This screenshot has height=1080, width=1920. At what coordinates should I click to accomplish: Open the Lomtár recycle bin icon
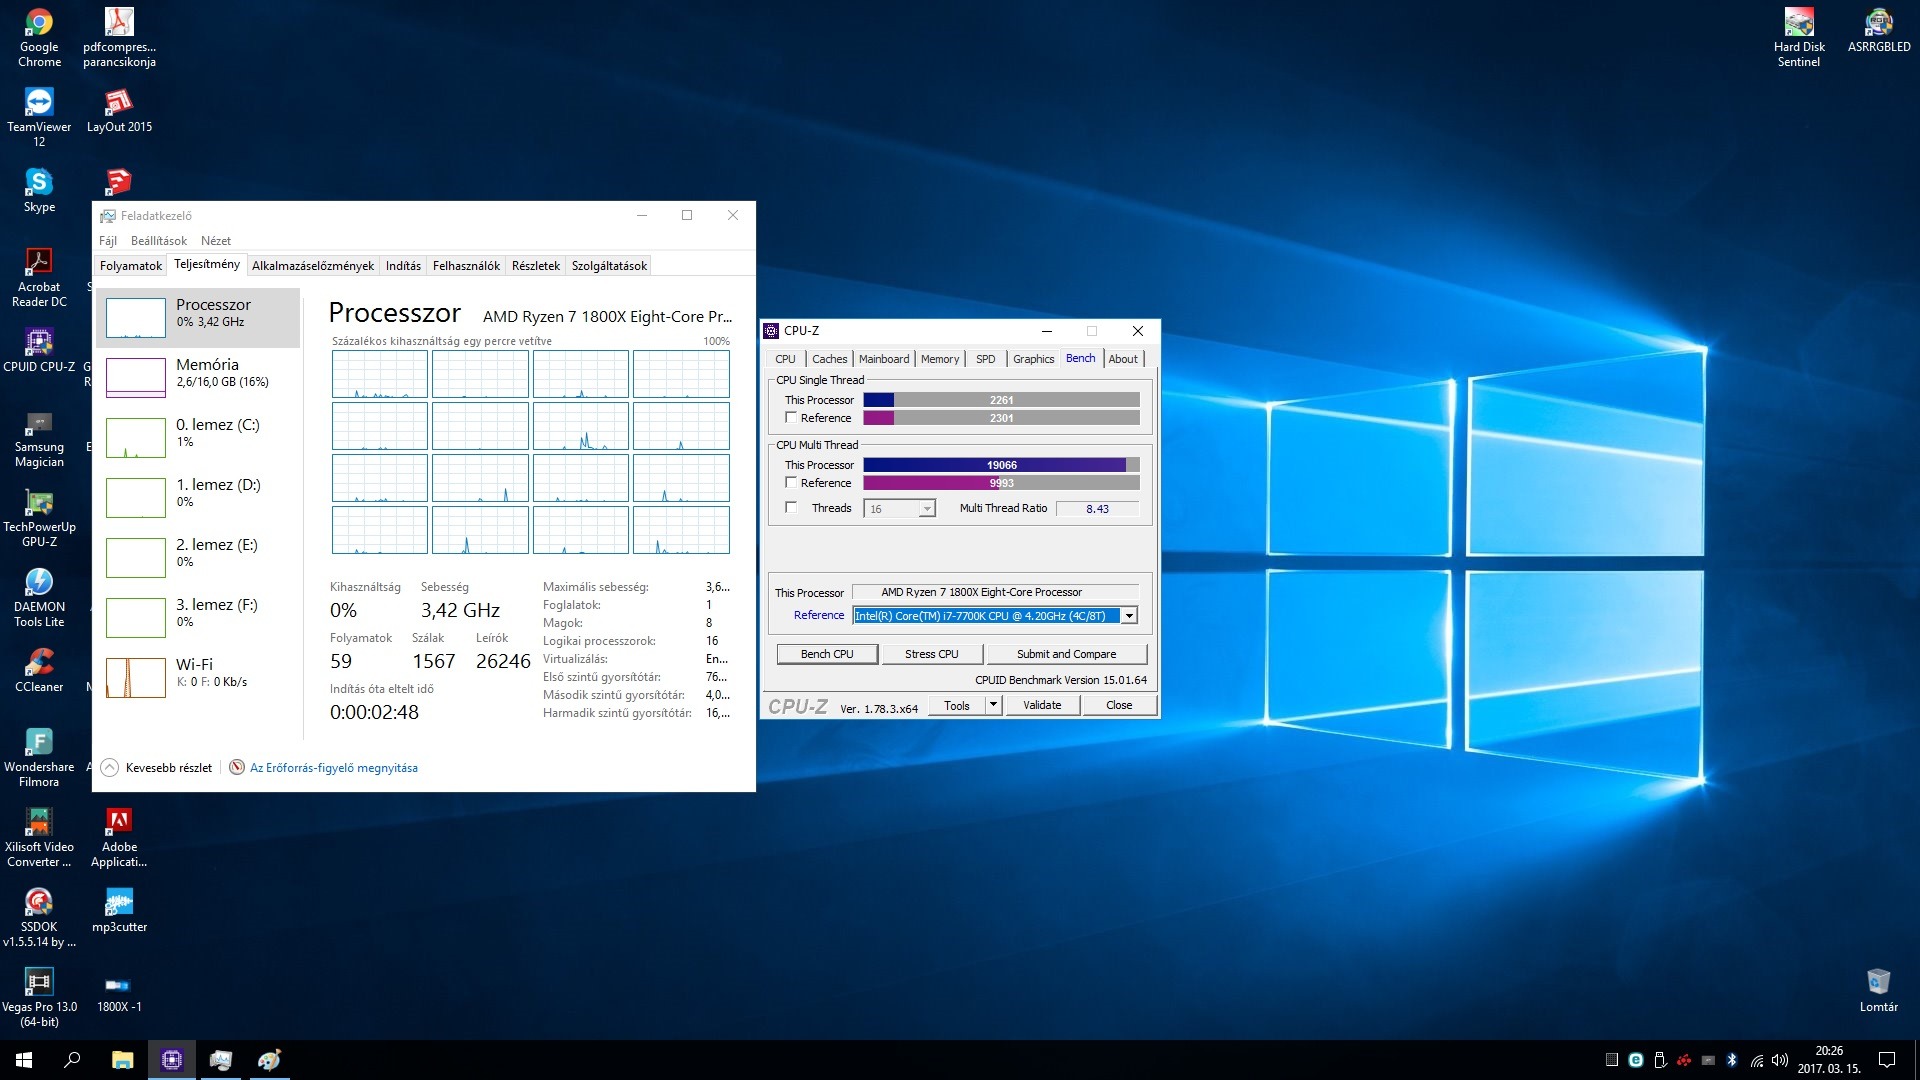pyautogui.click(x=1879, y=990)
